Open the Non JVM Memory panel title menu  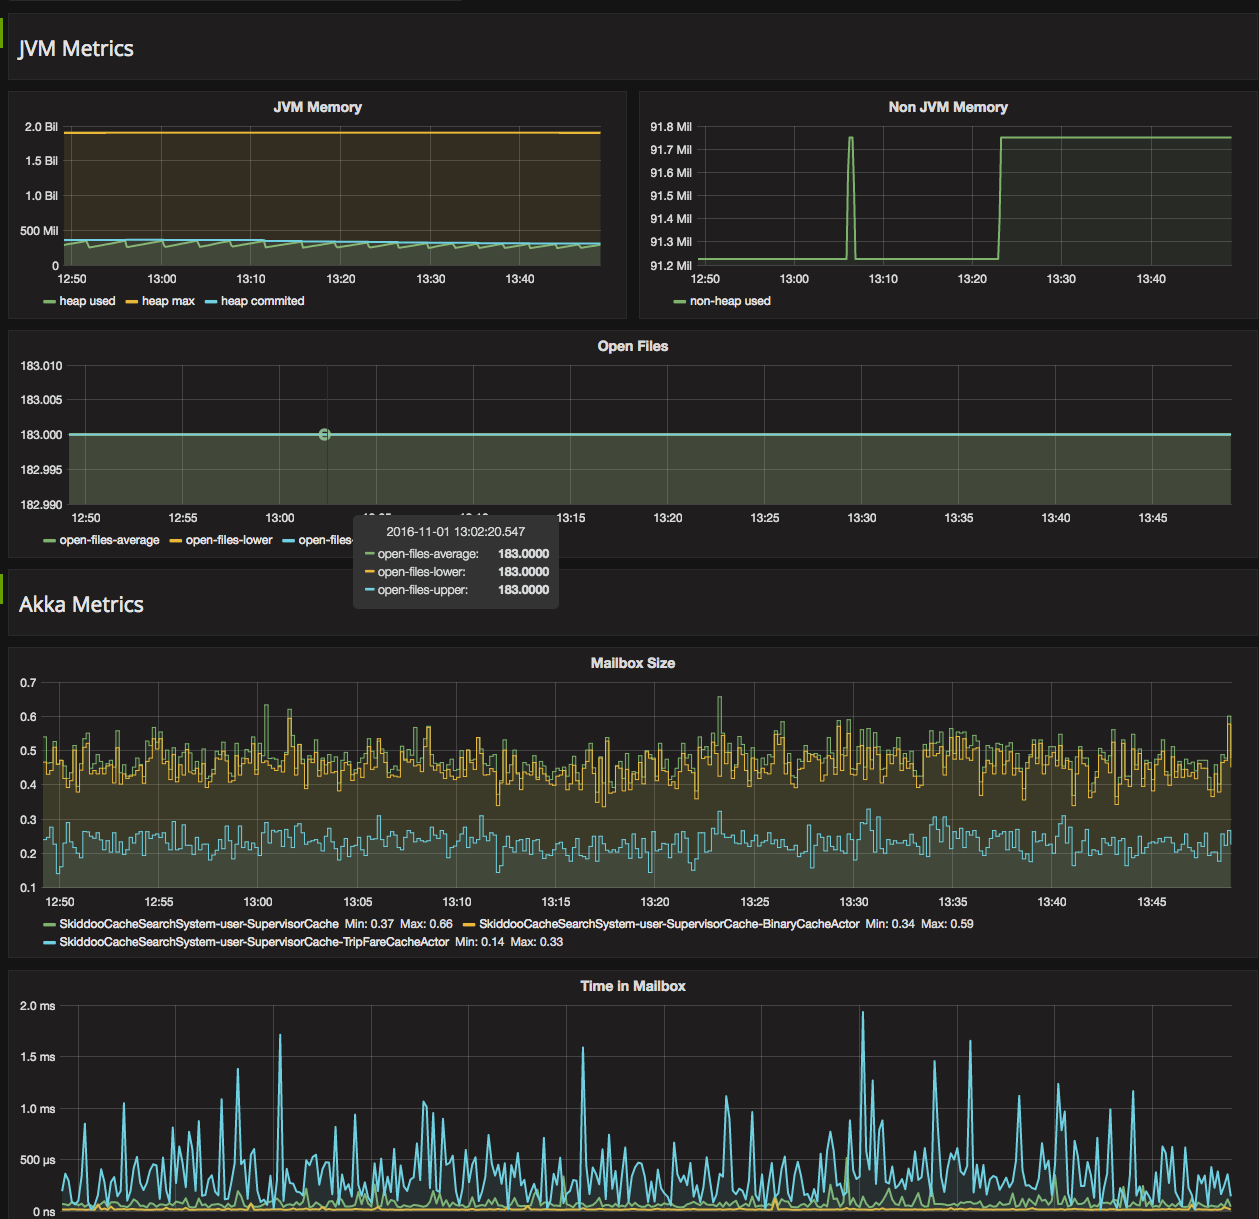(x=947, y=107)
